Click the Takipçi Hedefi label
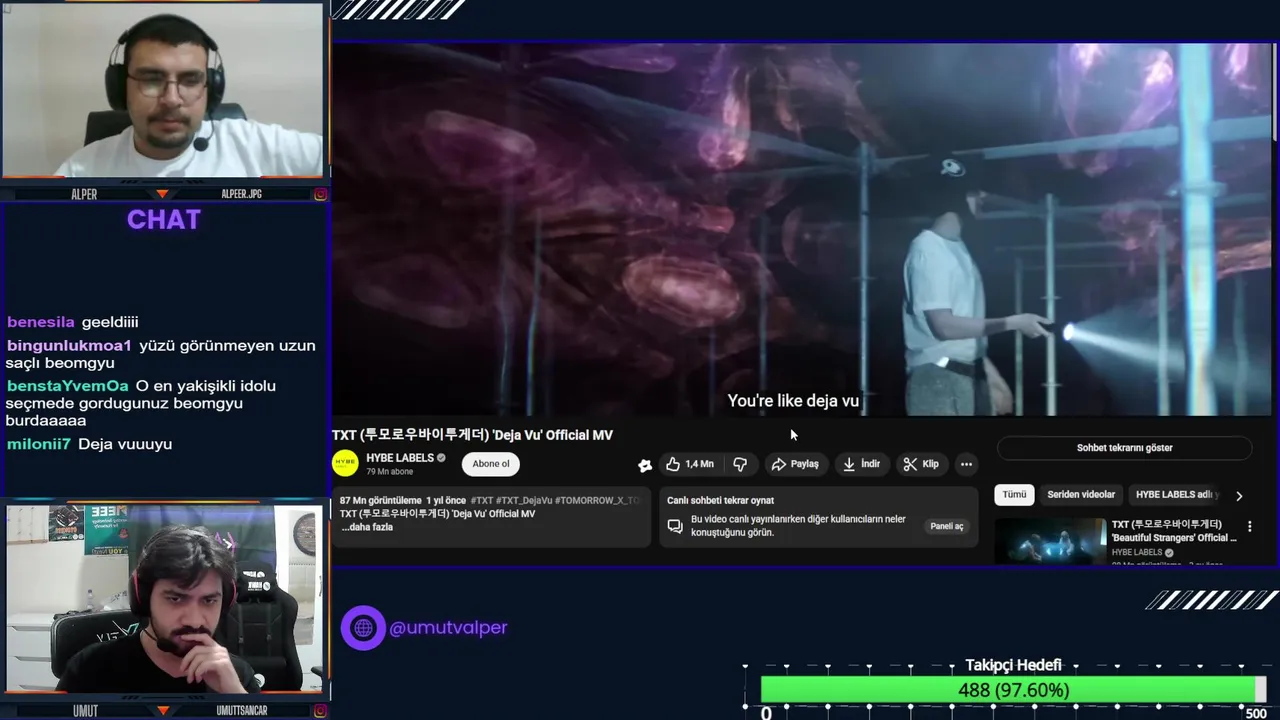The width and height of the screenshot is (1280, 720). pos(1013,665)
